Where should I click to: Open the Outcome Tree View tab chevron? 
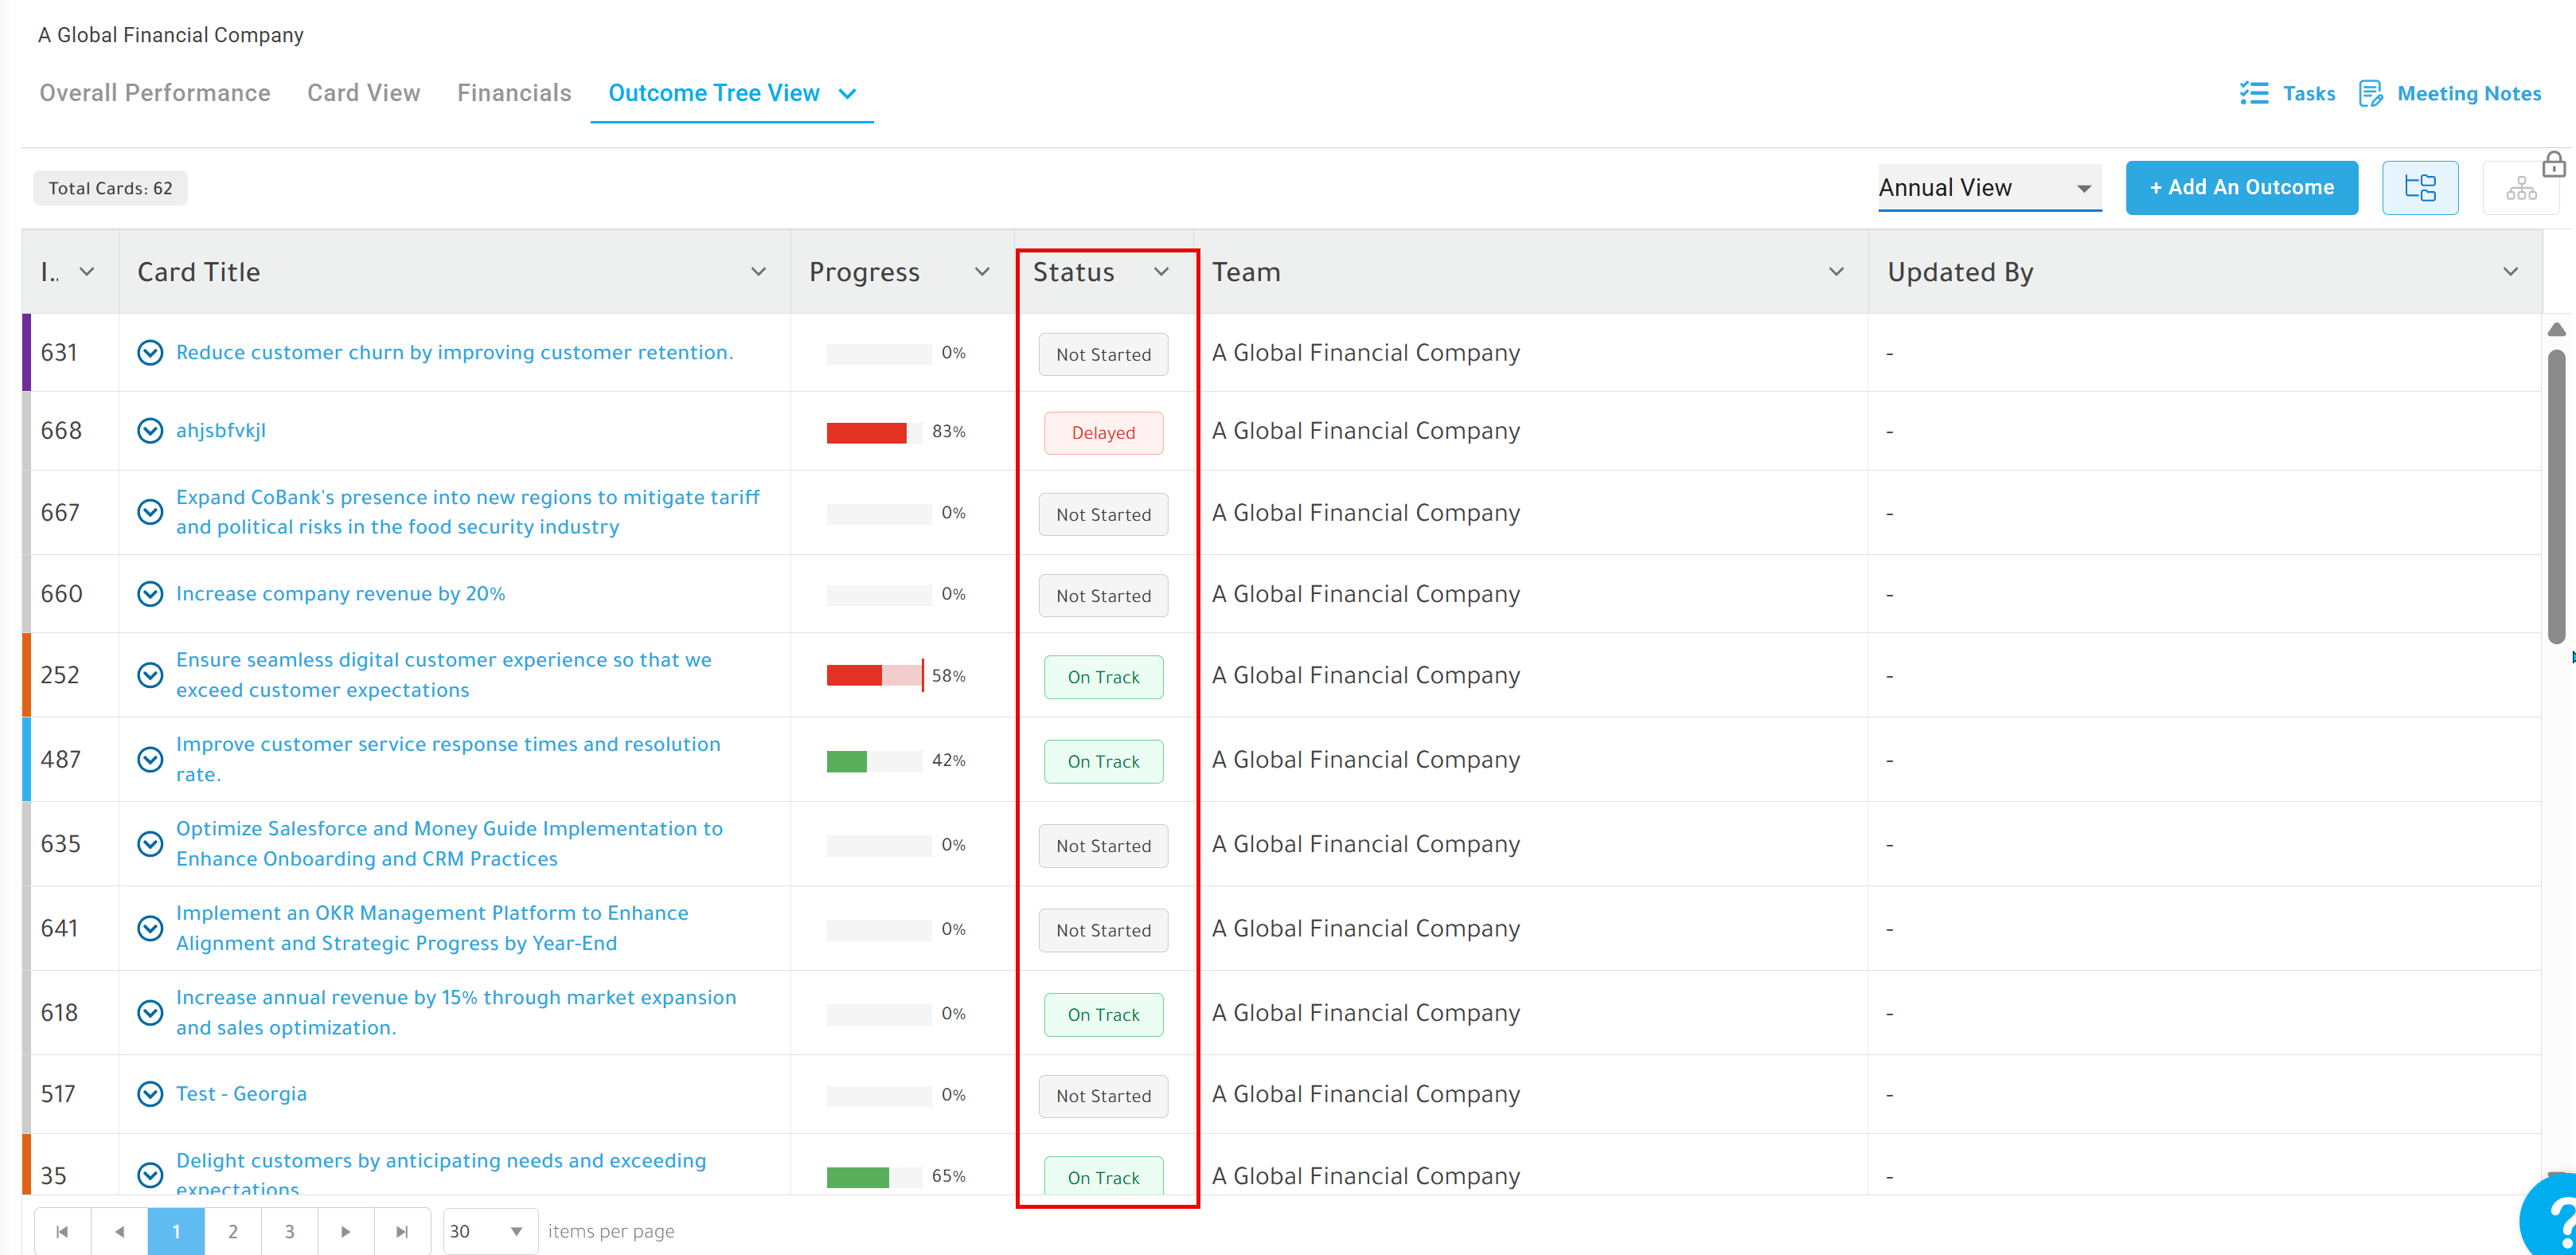click(848, 94)
